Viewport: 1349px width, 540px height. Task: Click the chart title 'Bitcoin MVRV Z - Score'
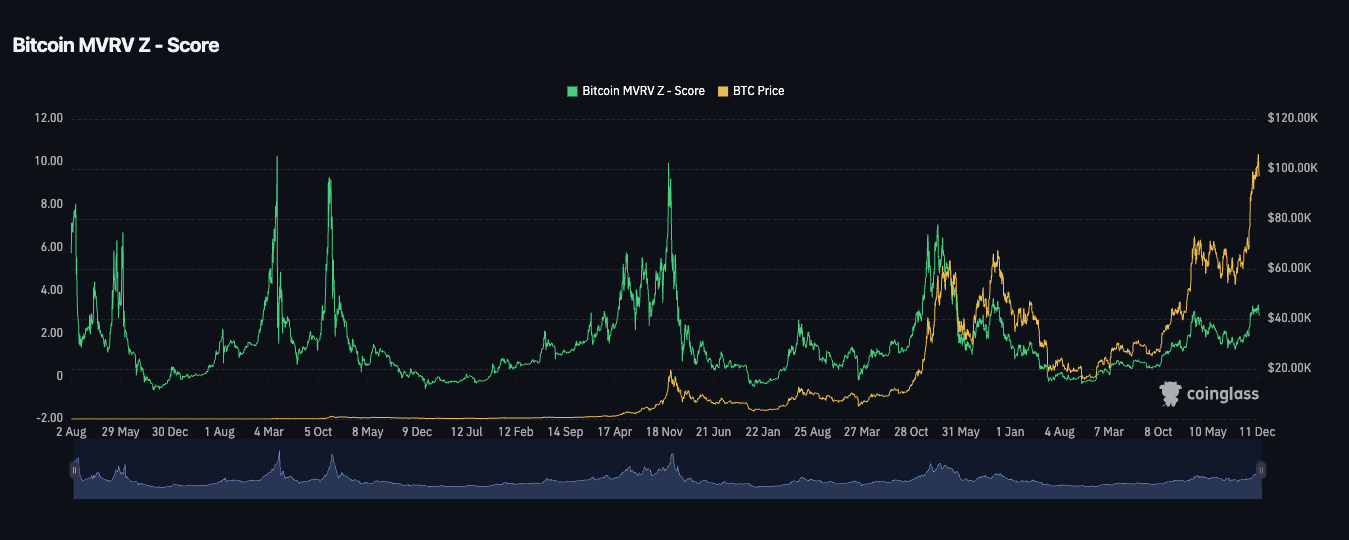pyautogui.click(x=115, y=45)
